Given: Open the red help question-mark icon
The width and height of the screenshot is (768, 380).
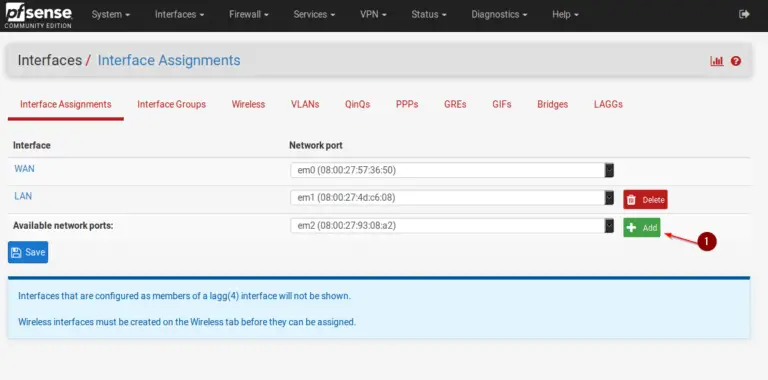Looking at the screenshot, I should tap(736, 61).
